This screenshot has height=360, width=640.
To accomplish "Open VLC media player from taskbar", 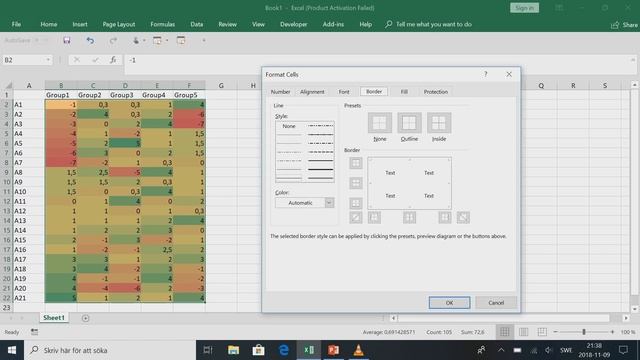I will 358,350.
